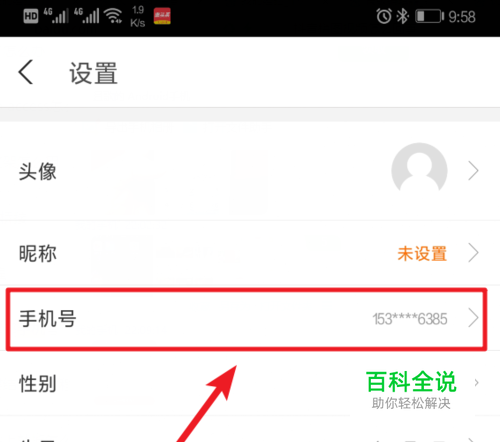This screenshot has width=500, height=442.
Task: Tap the Bluetooth status icon
Action: (x=402, y=16)
